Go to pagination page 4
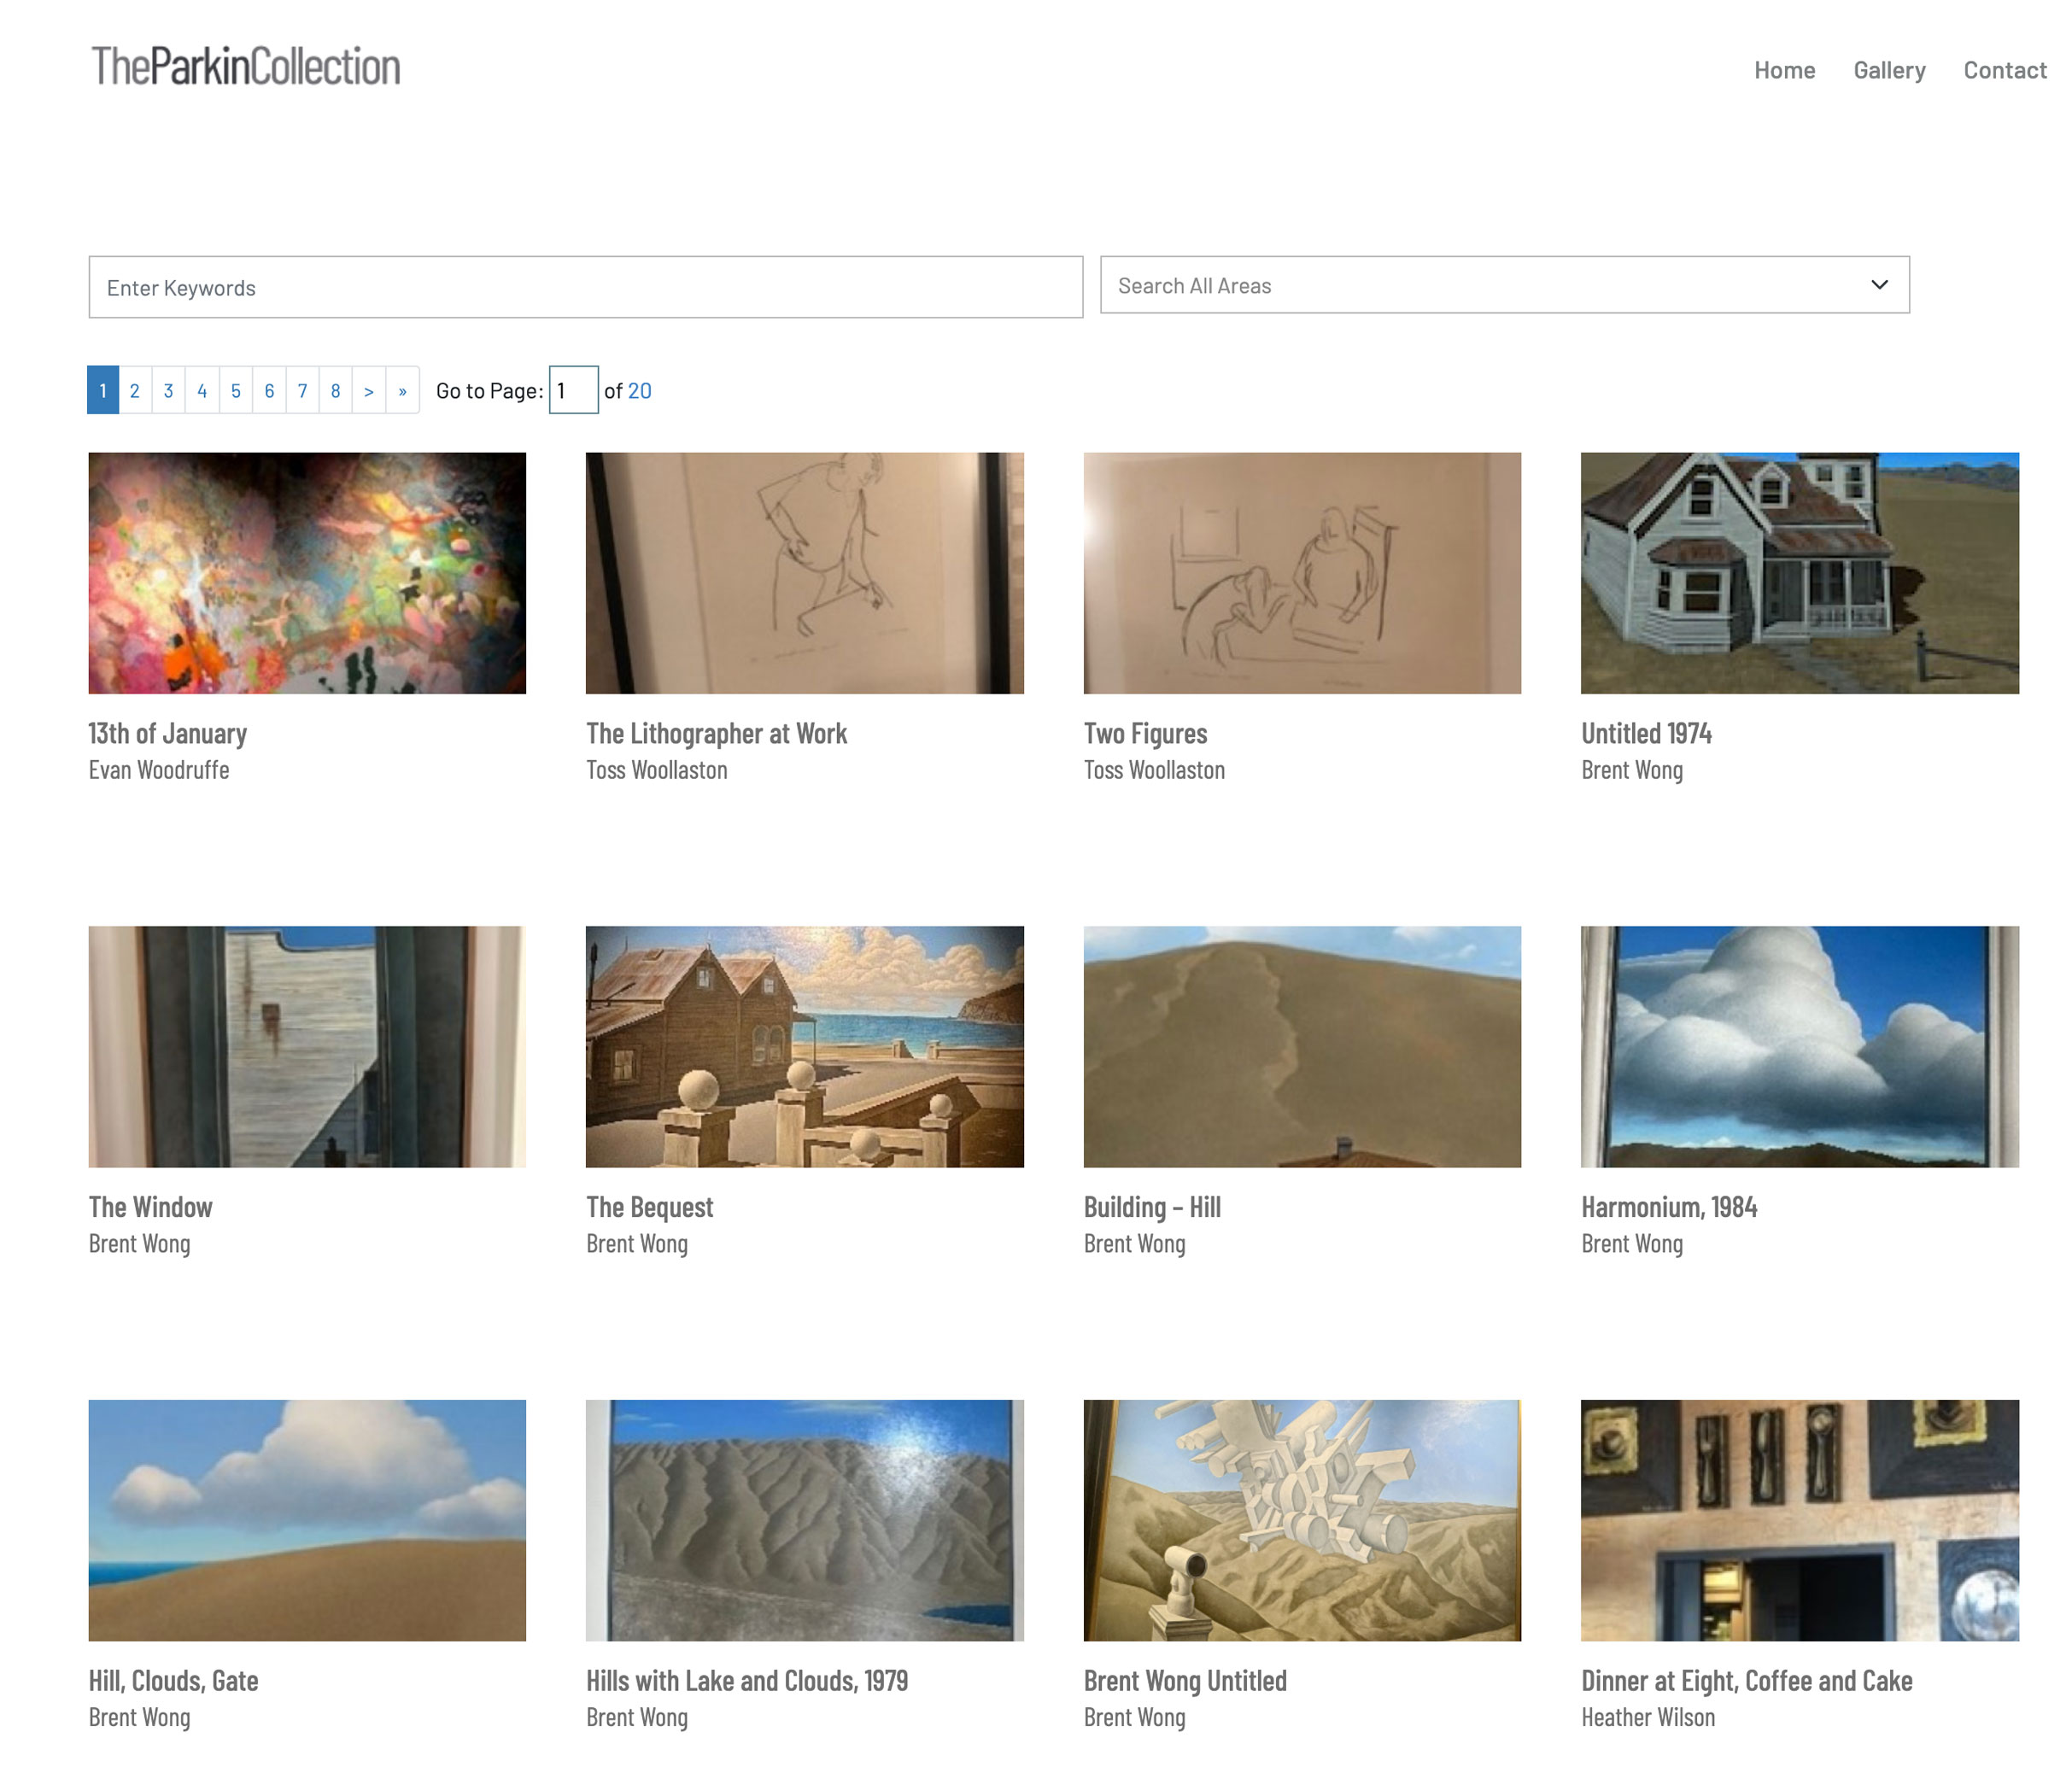 [202, 390]
